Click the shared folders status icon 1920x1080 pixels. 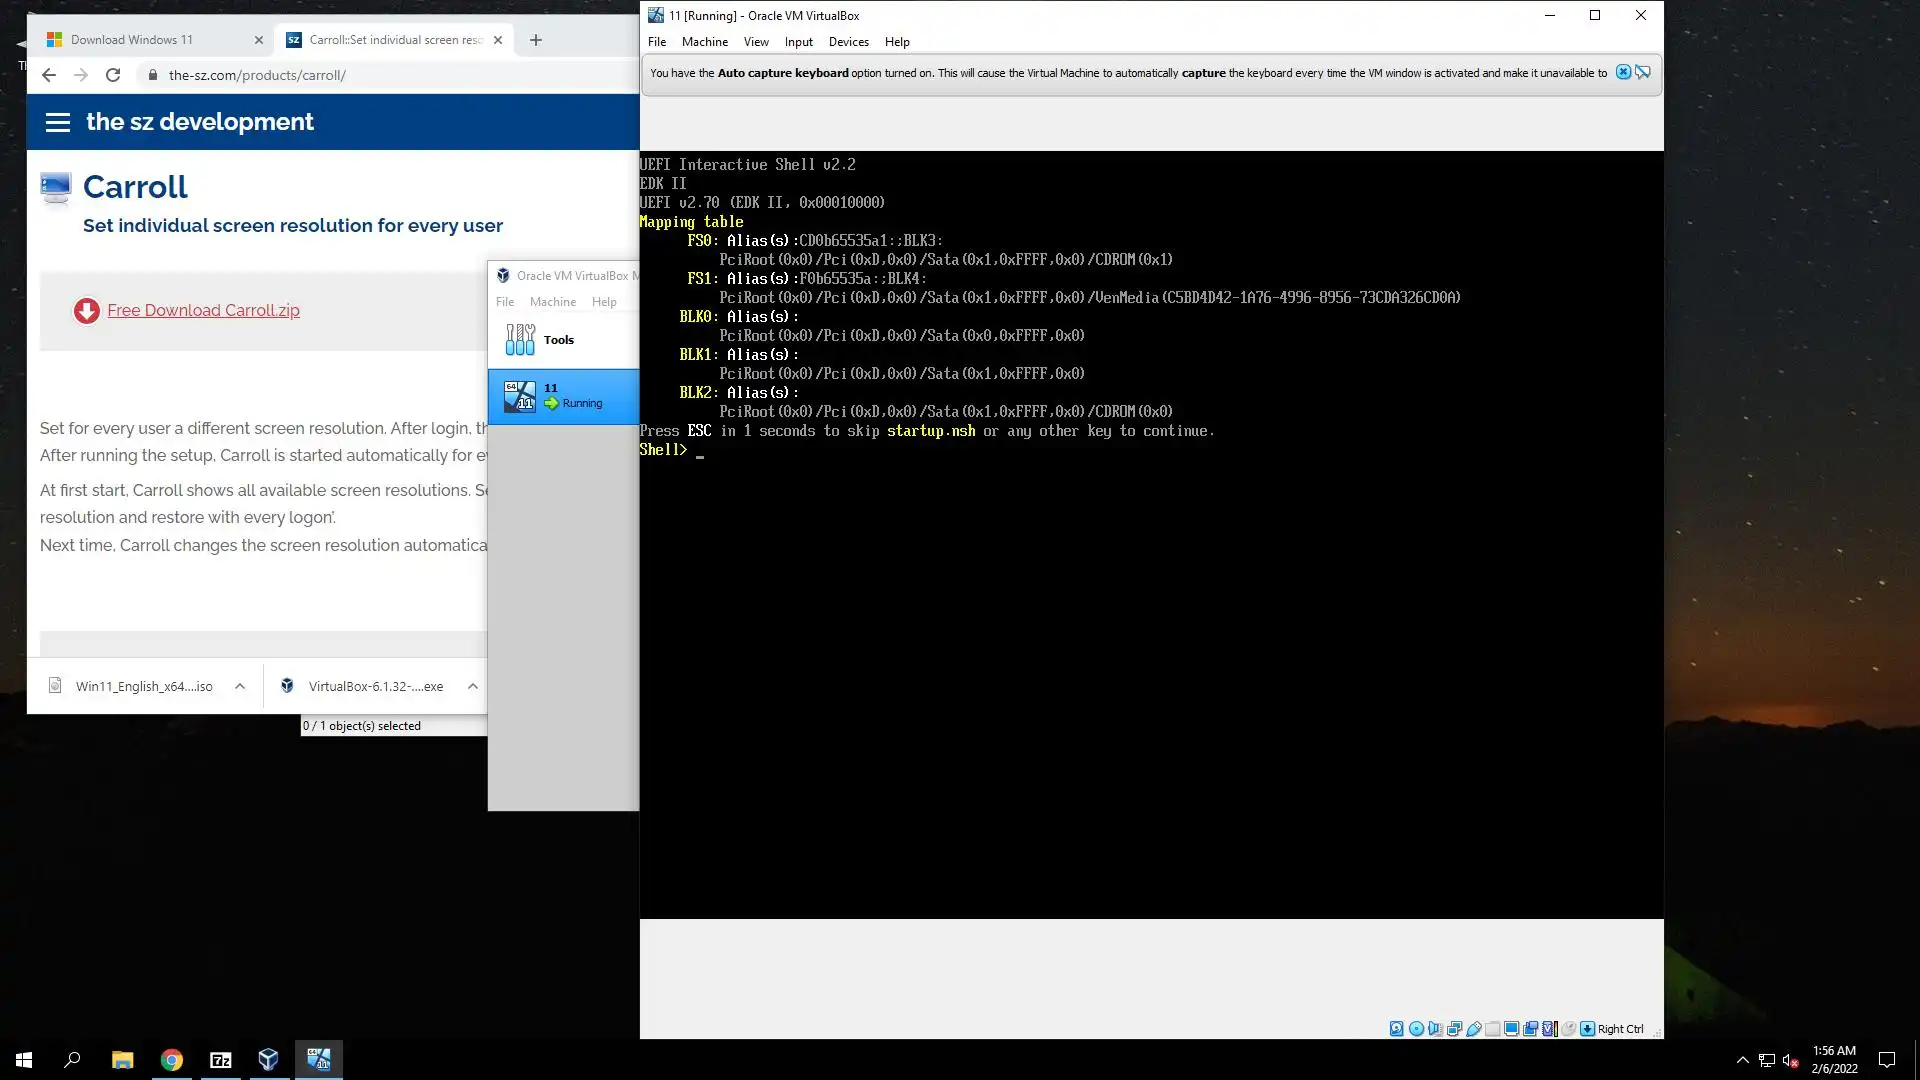pyautogui.click(x=1492, y=1028)
